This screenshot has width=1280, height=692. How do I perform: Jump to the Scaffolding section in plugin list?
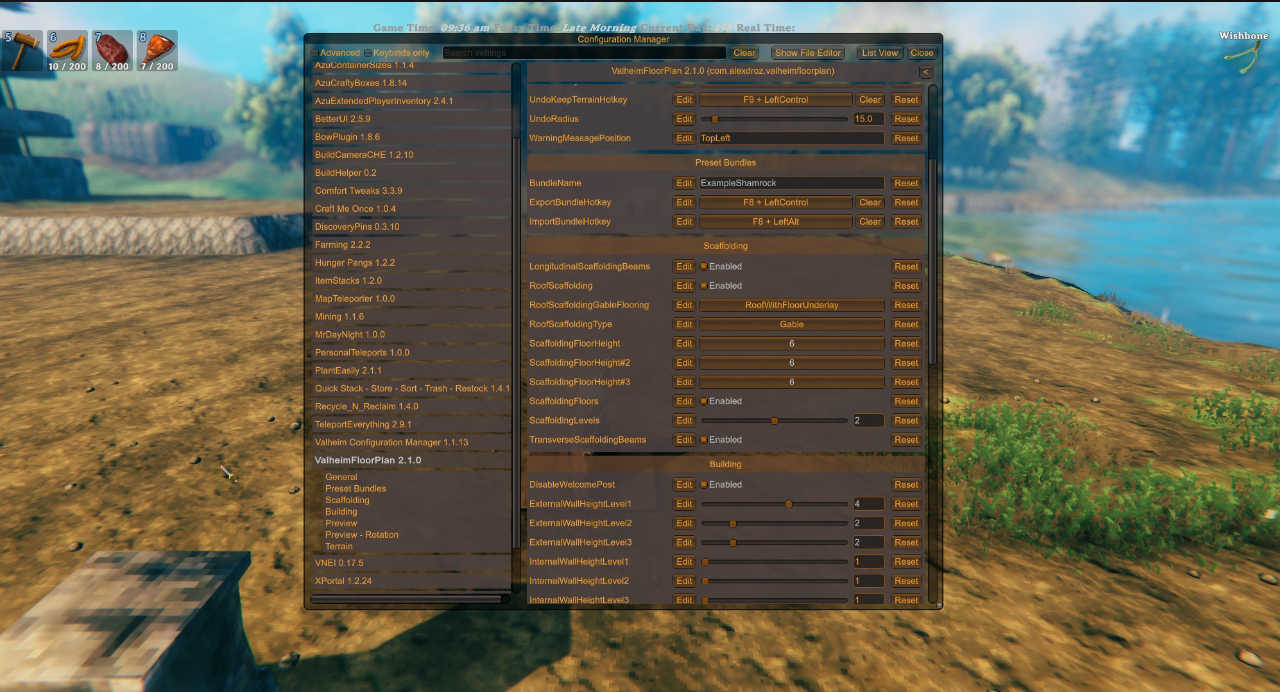click(347, 500)
